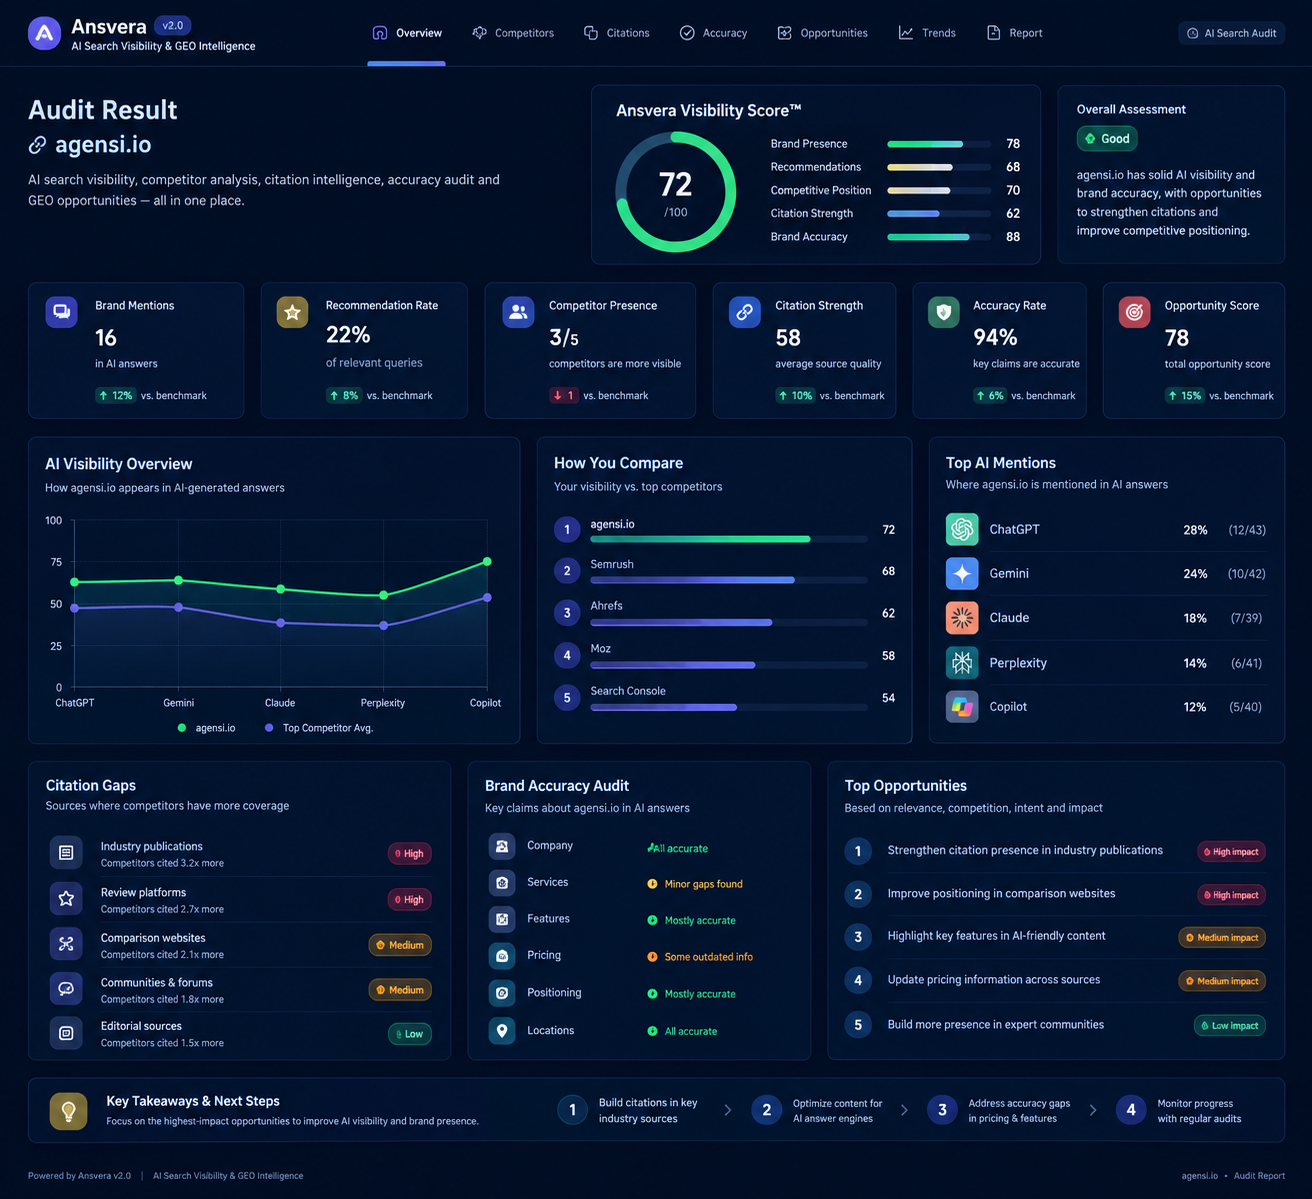Image resolution: width=1312 pixels, height=1199 pixels.
Task: Click 'Powered by Ansvera v2.0' footer text
Action: (x=79, y=1176)
